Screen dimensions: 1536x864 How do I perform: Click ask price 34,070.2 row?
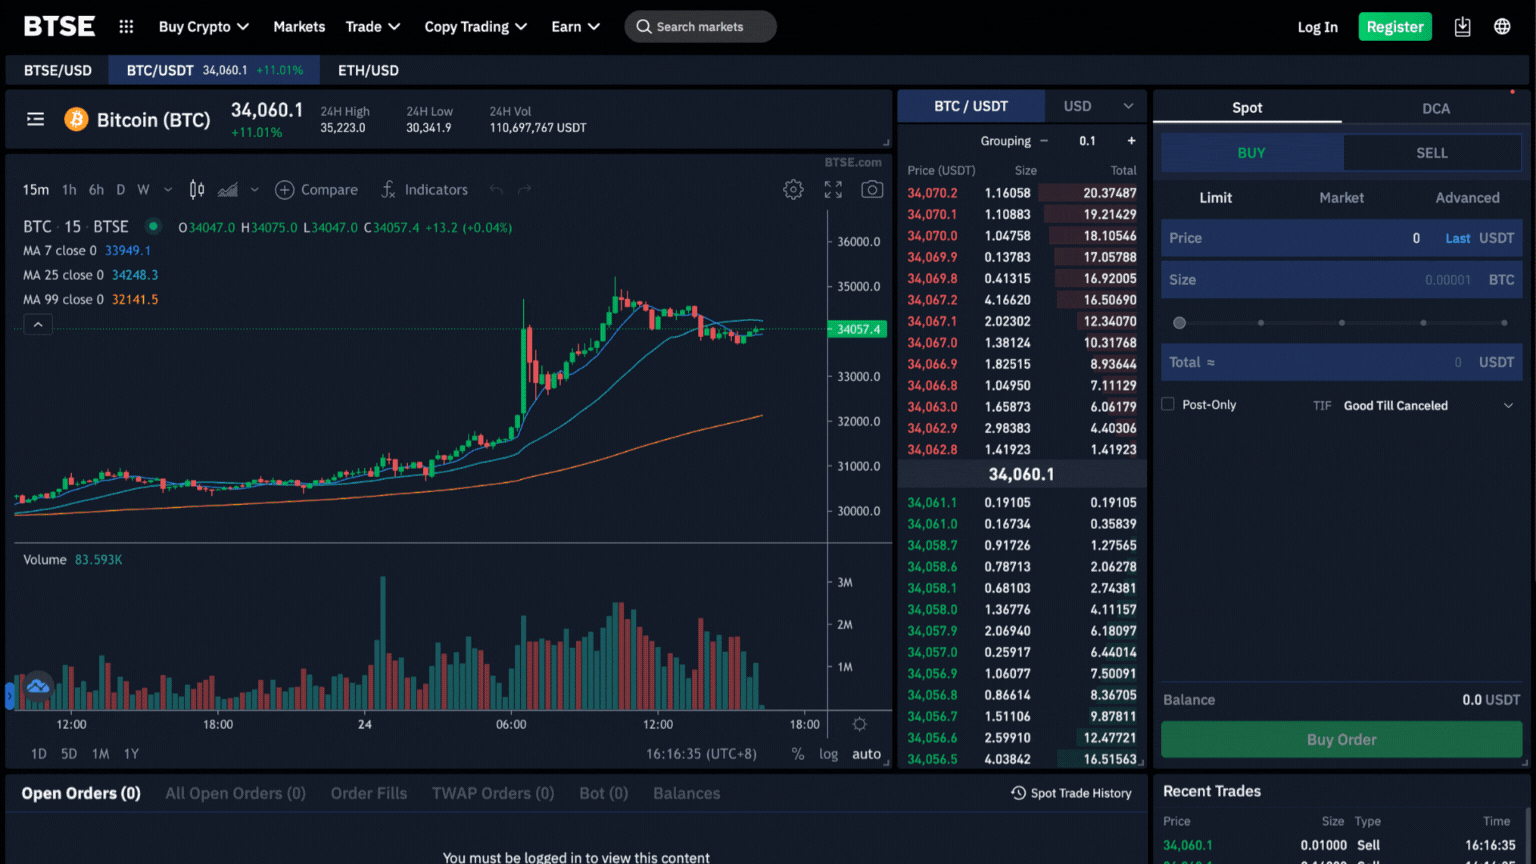(x=1022, y=193)
